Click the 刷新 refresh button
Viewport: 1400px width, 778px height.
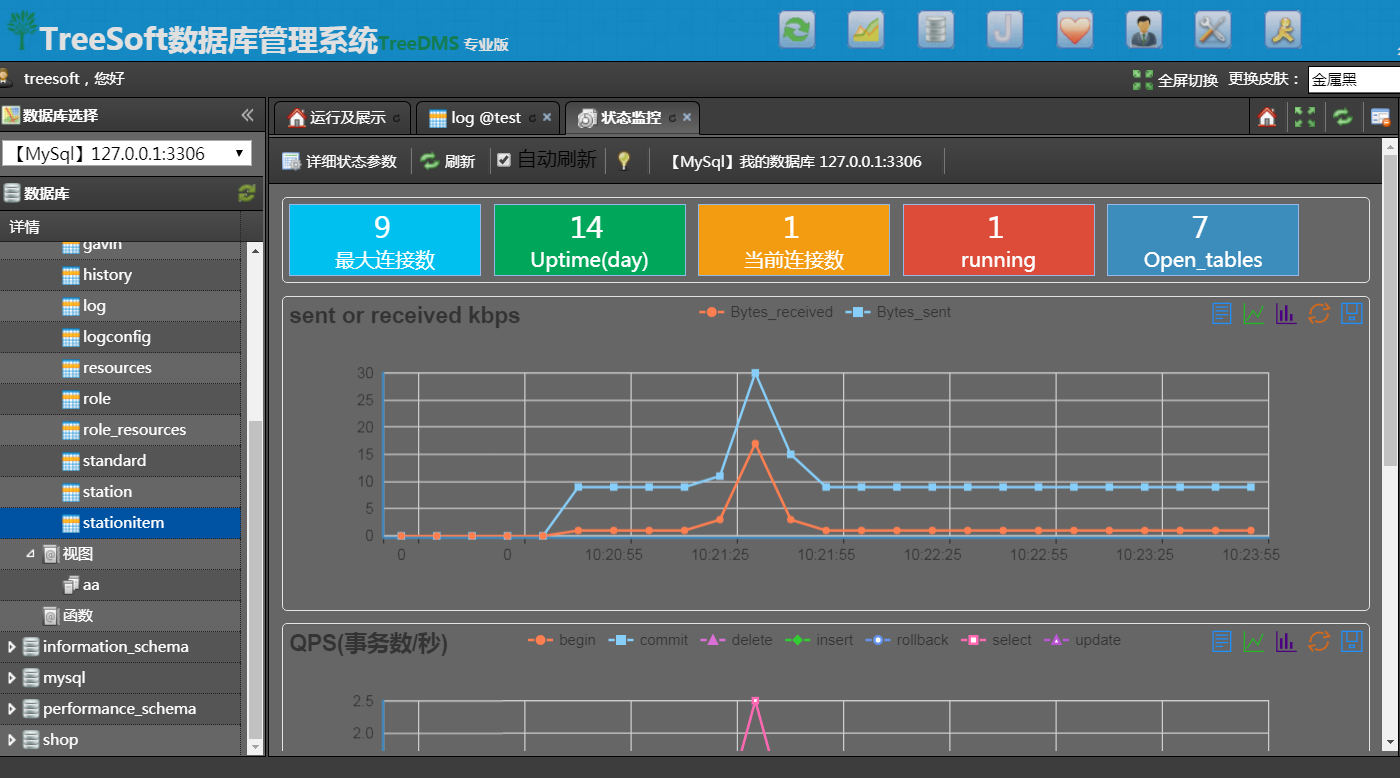448,161
